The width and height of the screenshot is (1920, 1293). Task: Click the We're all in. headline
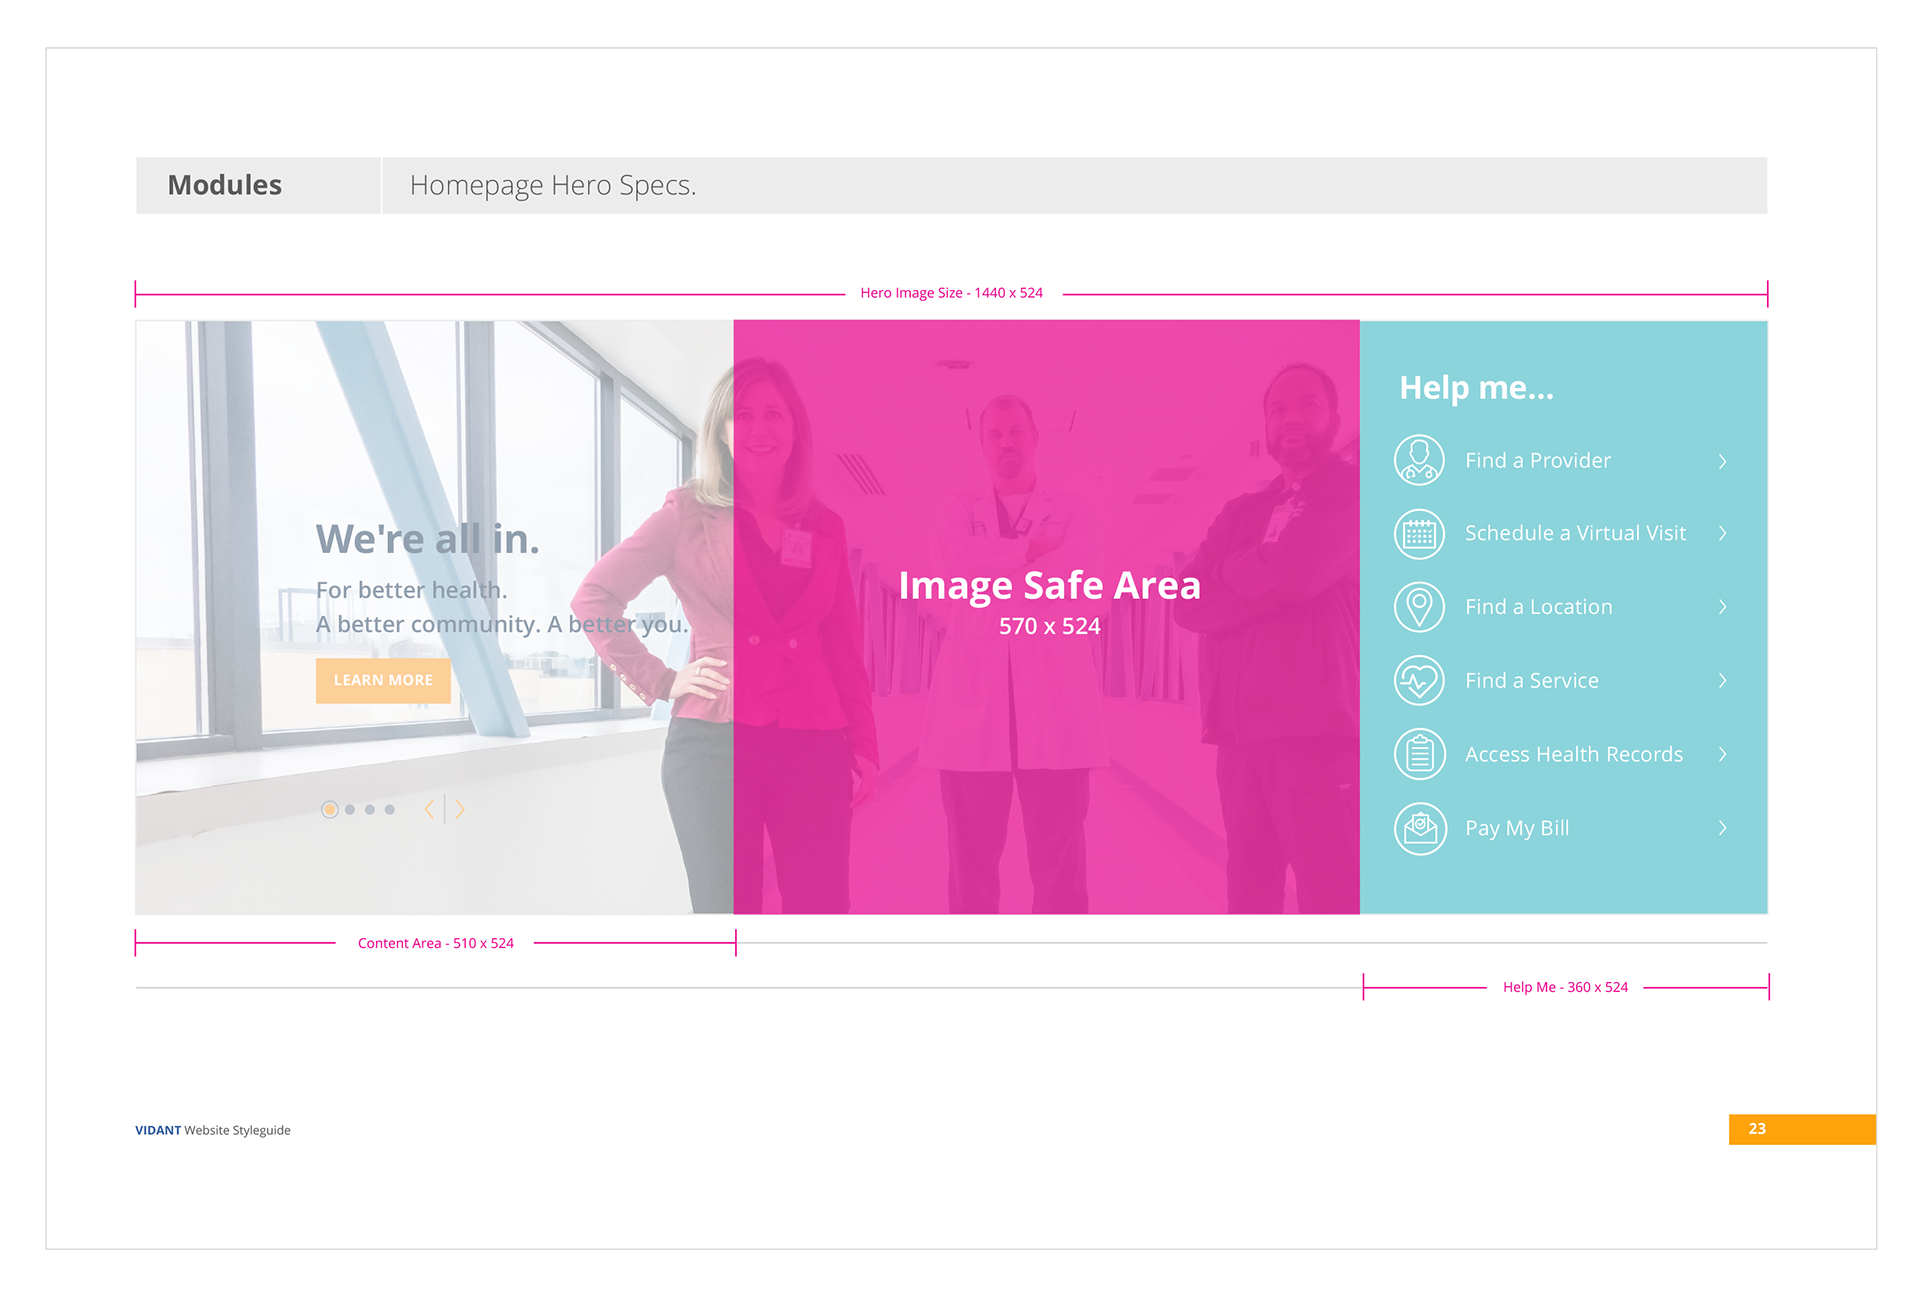tap(428, 539)
